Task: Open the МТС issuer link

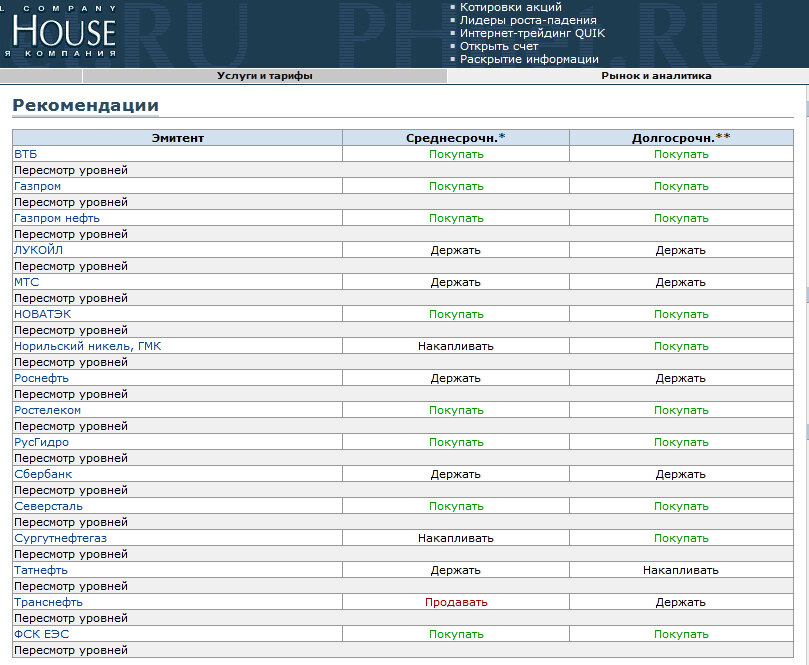Action: pos(26,282)
